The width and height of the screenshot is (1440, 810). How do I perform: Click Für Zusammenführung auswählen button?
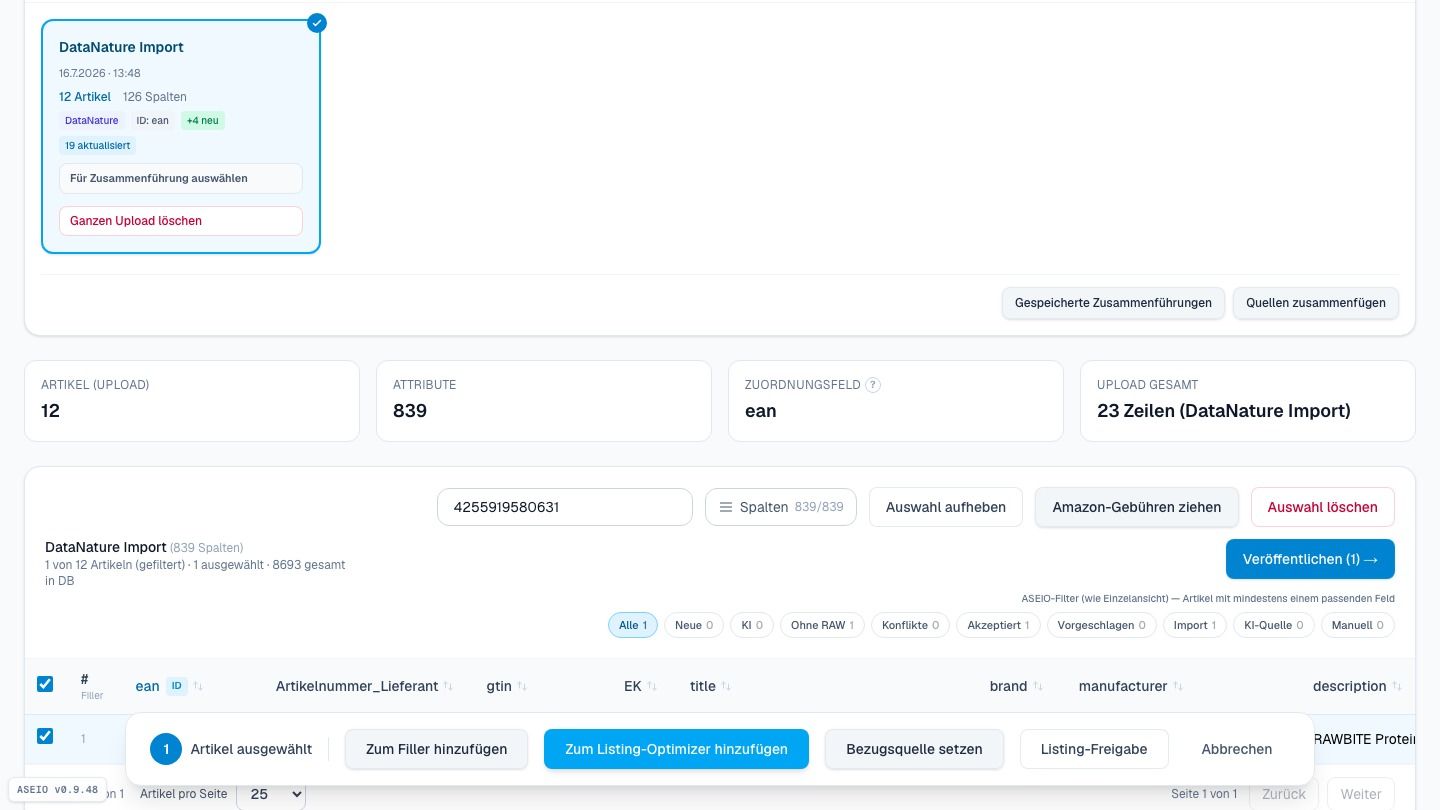pos(181,178)
